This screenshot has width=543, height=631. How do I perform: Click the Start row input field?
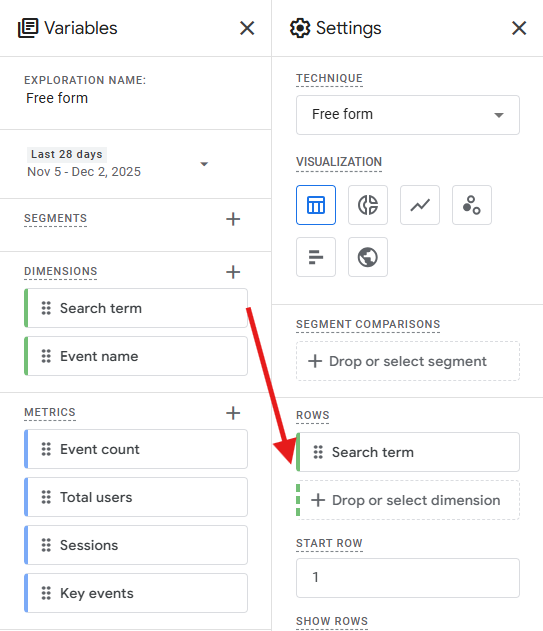pyautogui.click(x=408, y=577)
